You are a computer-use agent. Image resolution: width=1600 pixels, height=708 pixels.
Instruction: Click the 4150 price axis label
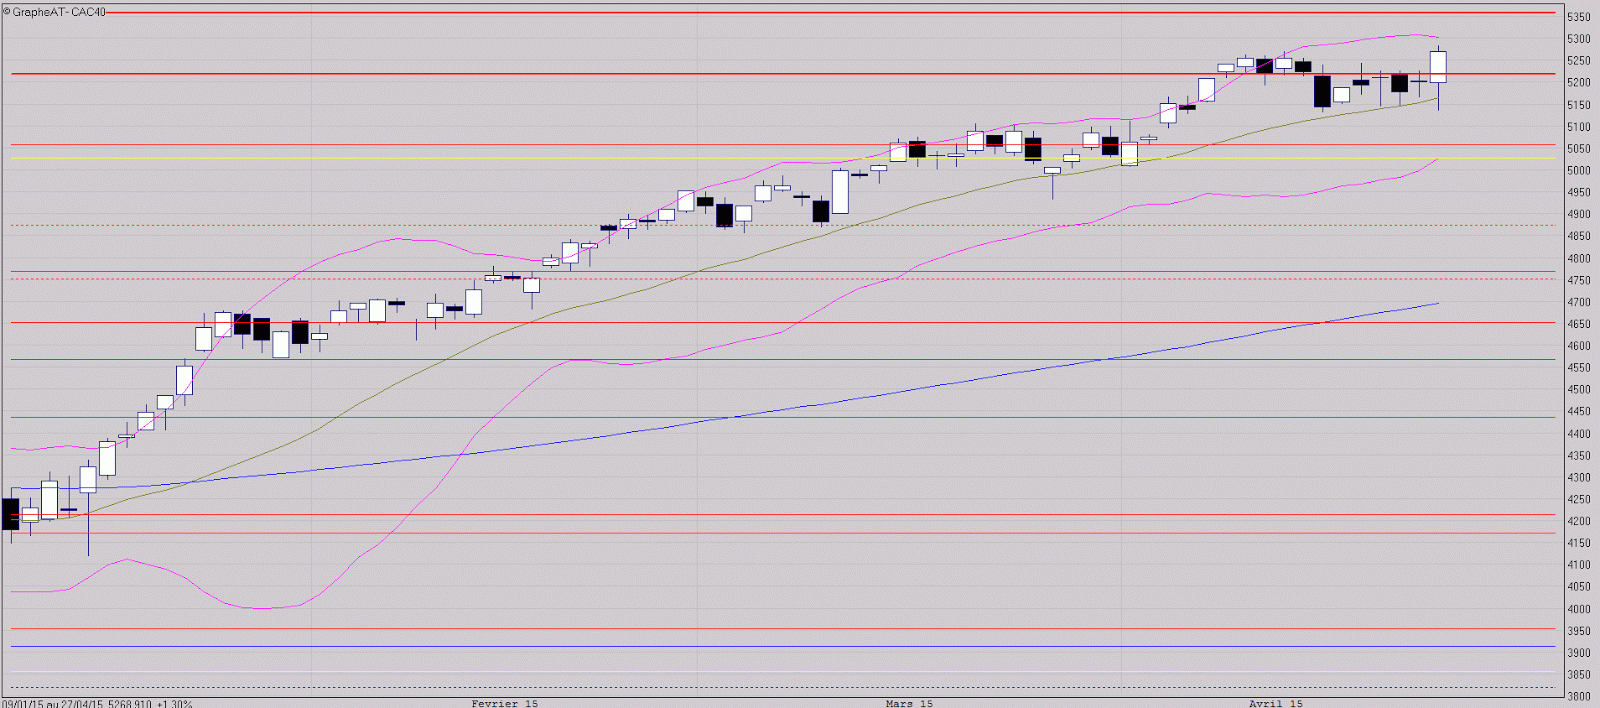point(1578,543)
